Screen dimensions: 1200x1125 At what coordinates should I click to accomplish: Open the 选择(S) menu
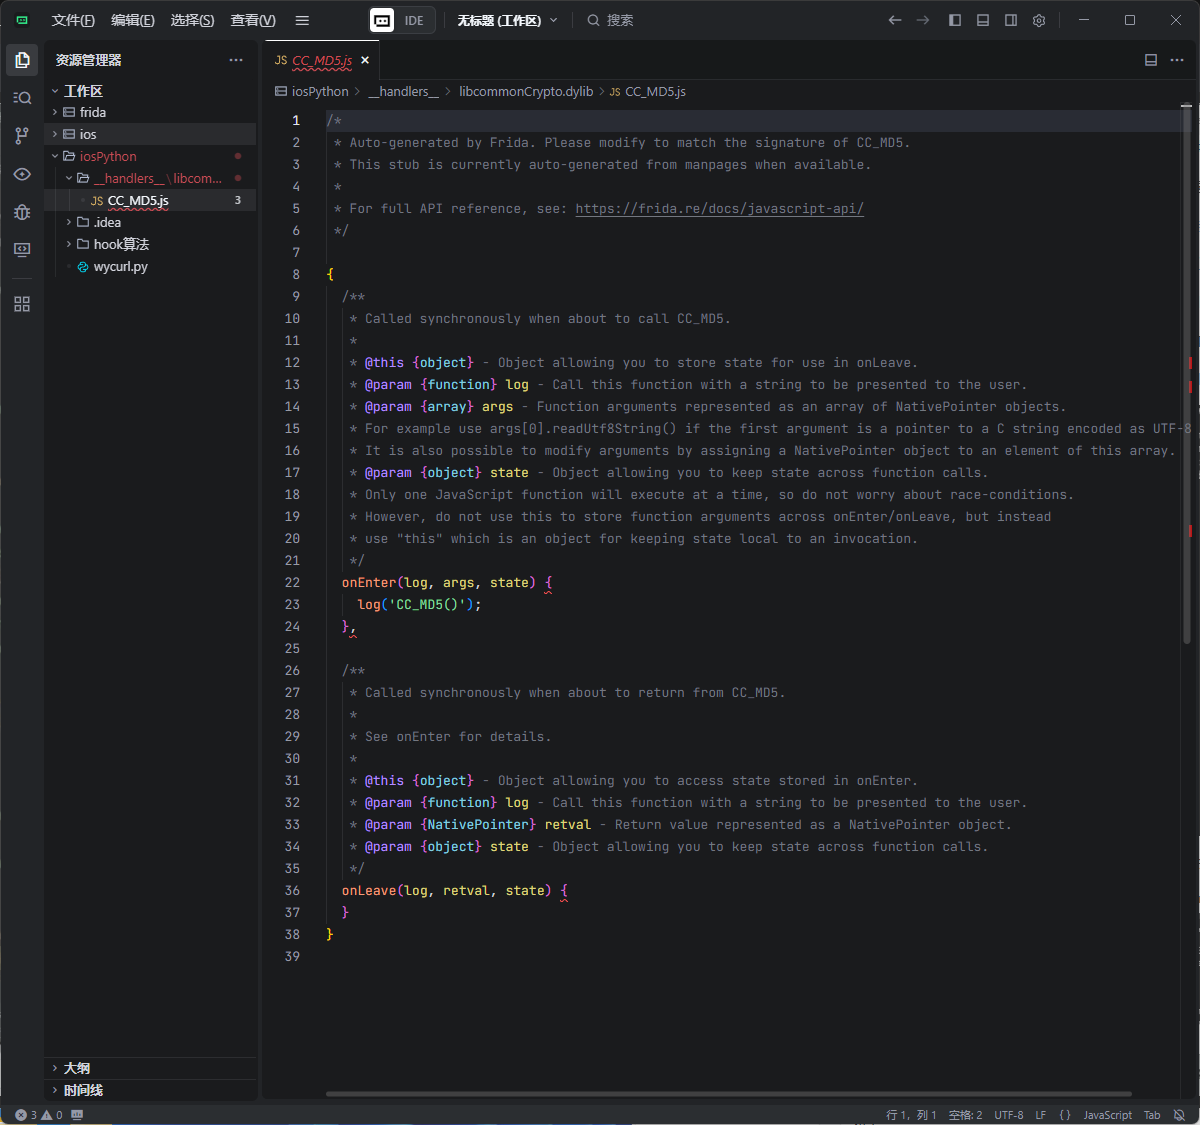pyautogui.click(x=192, y=20)
